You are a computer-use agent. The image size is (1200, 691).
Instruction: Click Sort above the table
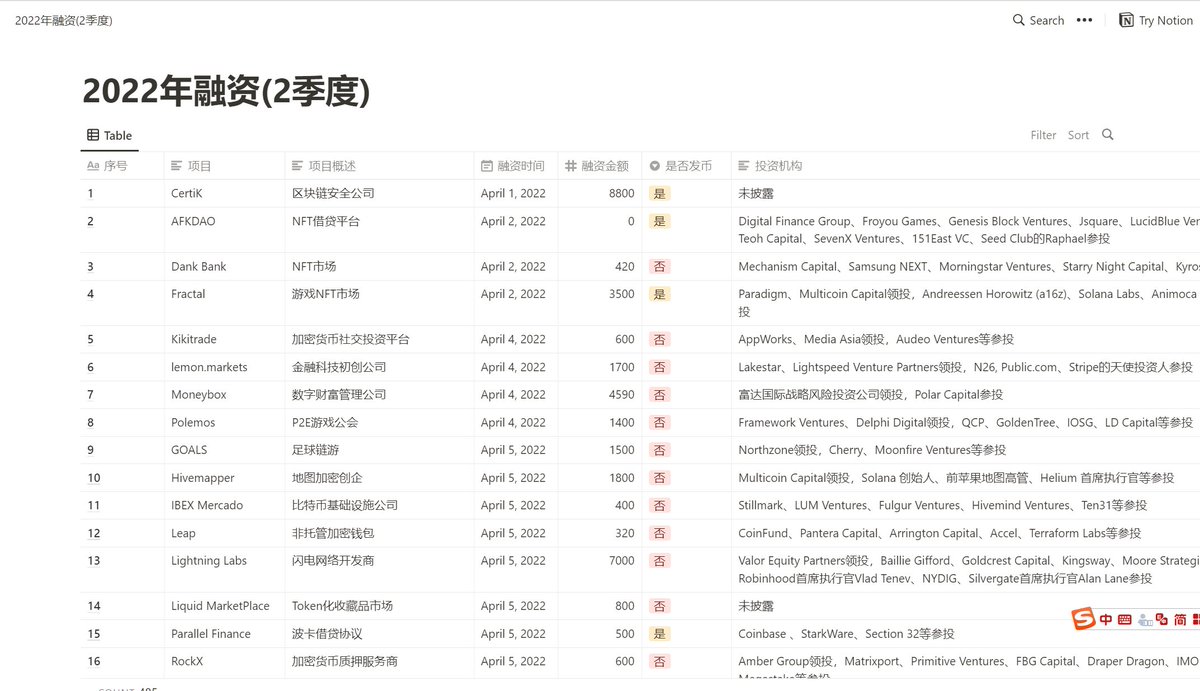(1078, 135)
